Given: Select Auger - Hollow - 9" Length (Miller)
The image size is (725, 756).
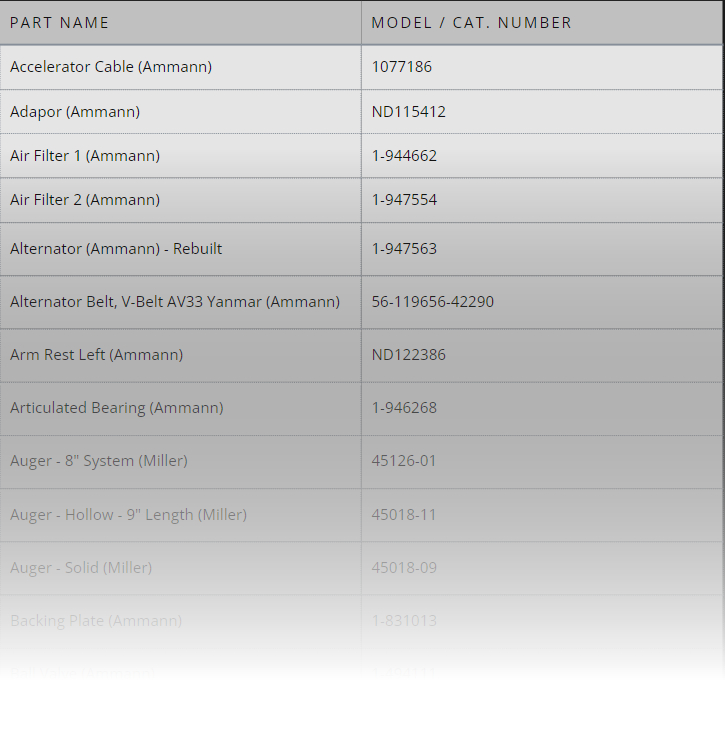Looking at the screenshot, I should [x=128, y=515].
